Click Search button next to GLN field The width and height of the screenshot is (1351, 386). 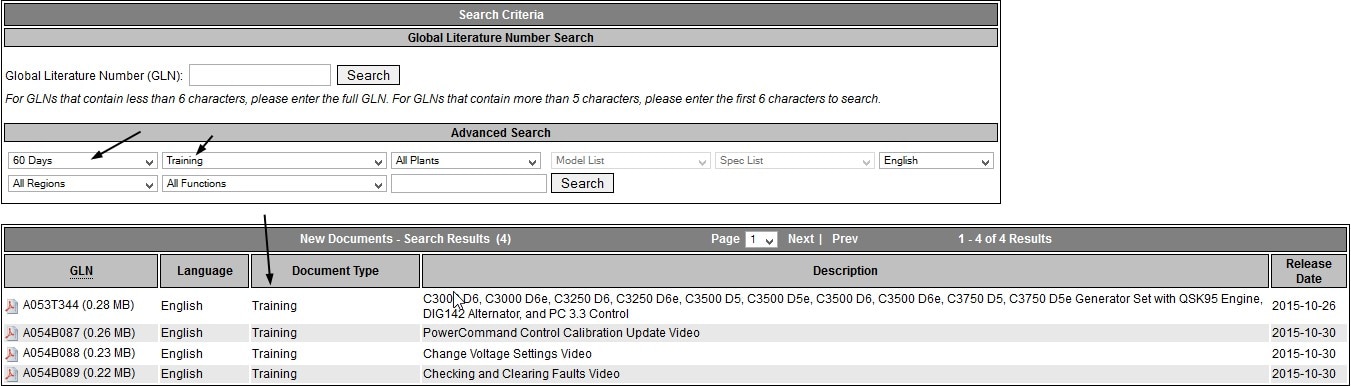click(x=368, y=75)
